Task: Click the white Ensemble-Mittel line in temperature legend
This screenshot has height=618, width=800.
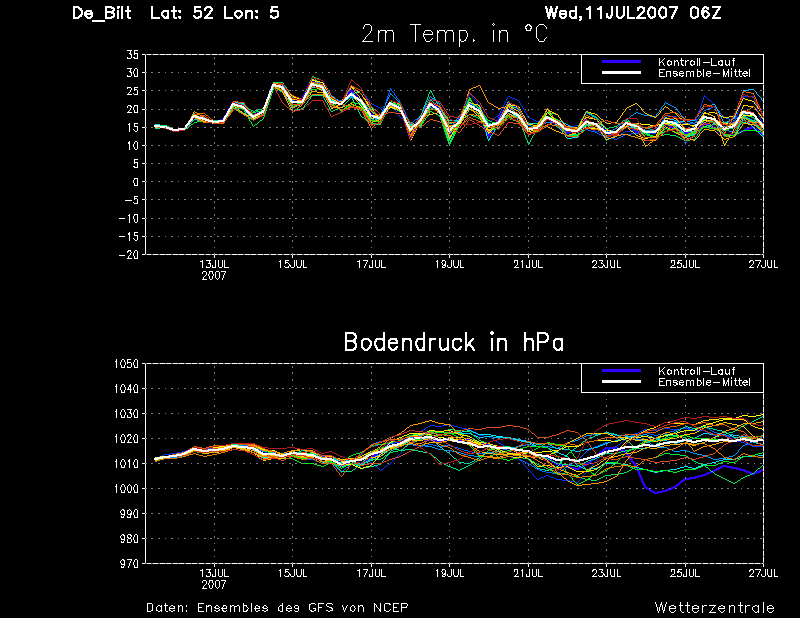Action: tap(621, 73)
